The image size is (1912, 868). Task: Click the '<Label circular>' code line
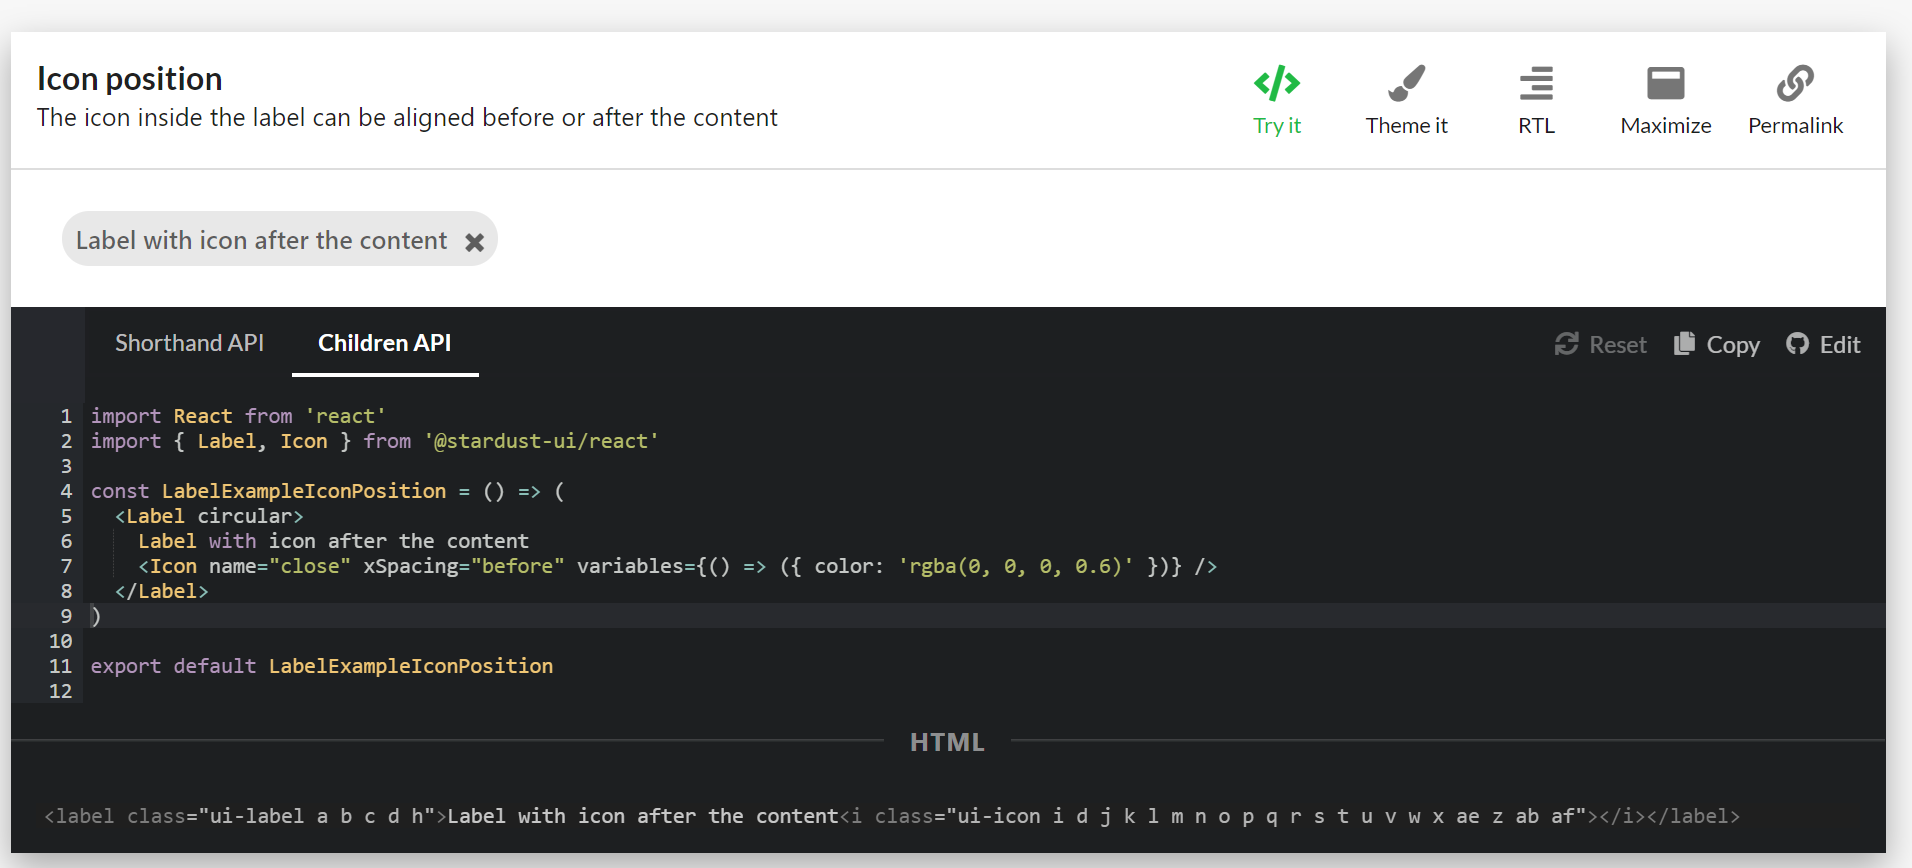209,516
